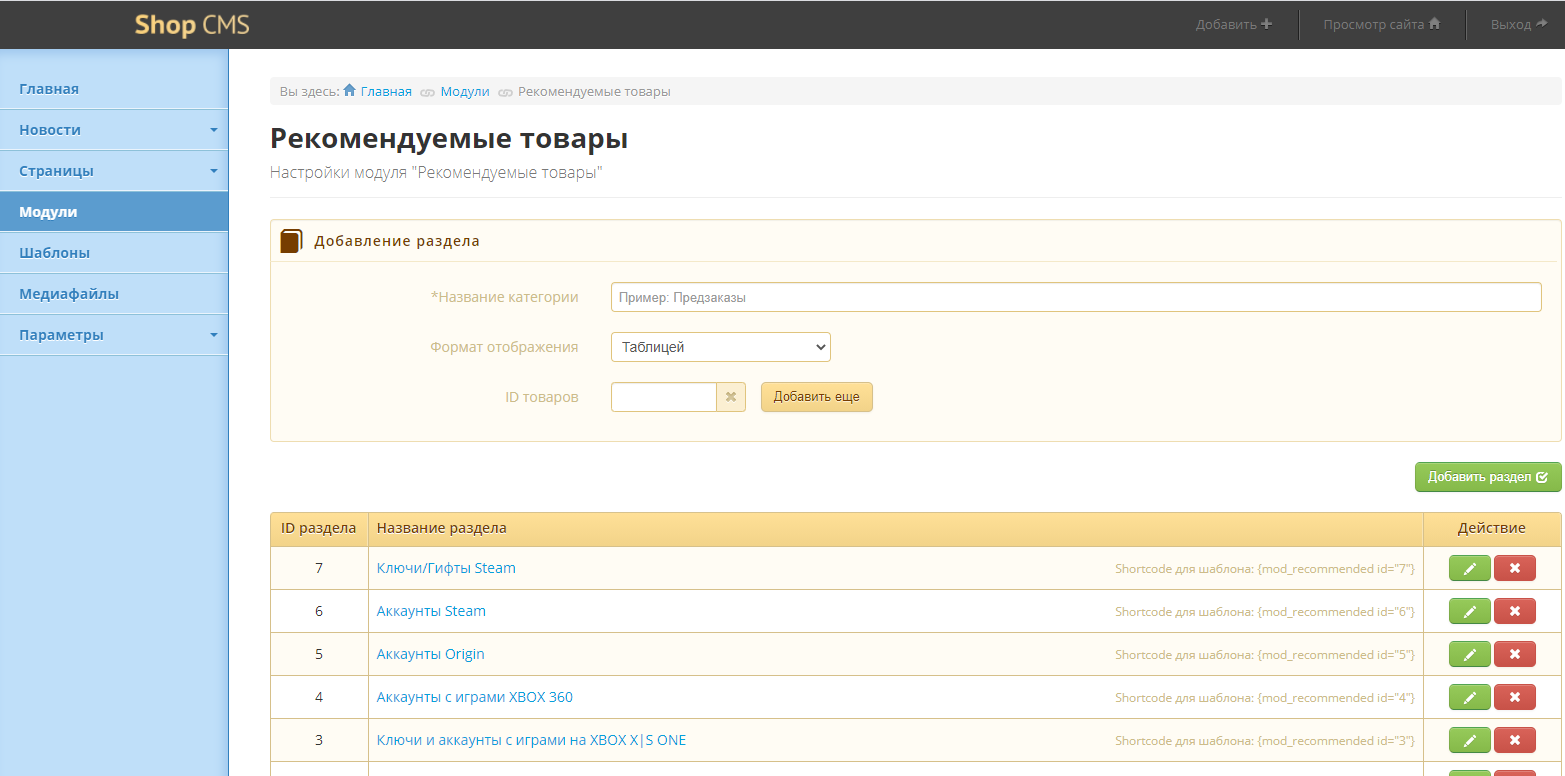
Task: Edit the Аккаунты Steam section
Action: coord(1469,611)
